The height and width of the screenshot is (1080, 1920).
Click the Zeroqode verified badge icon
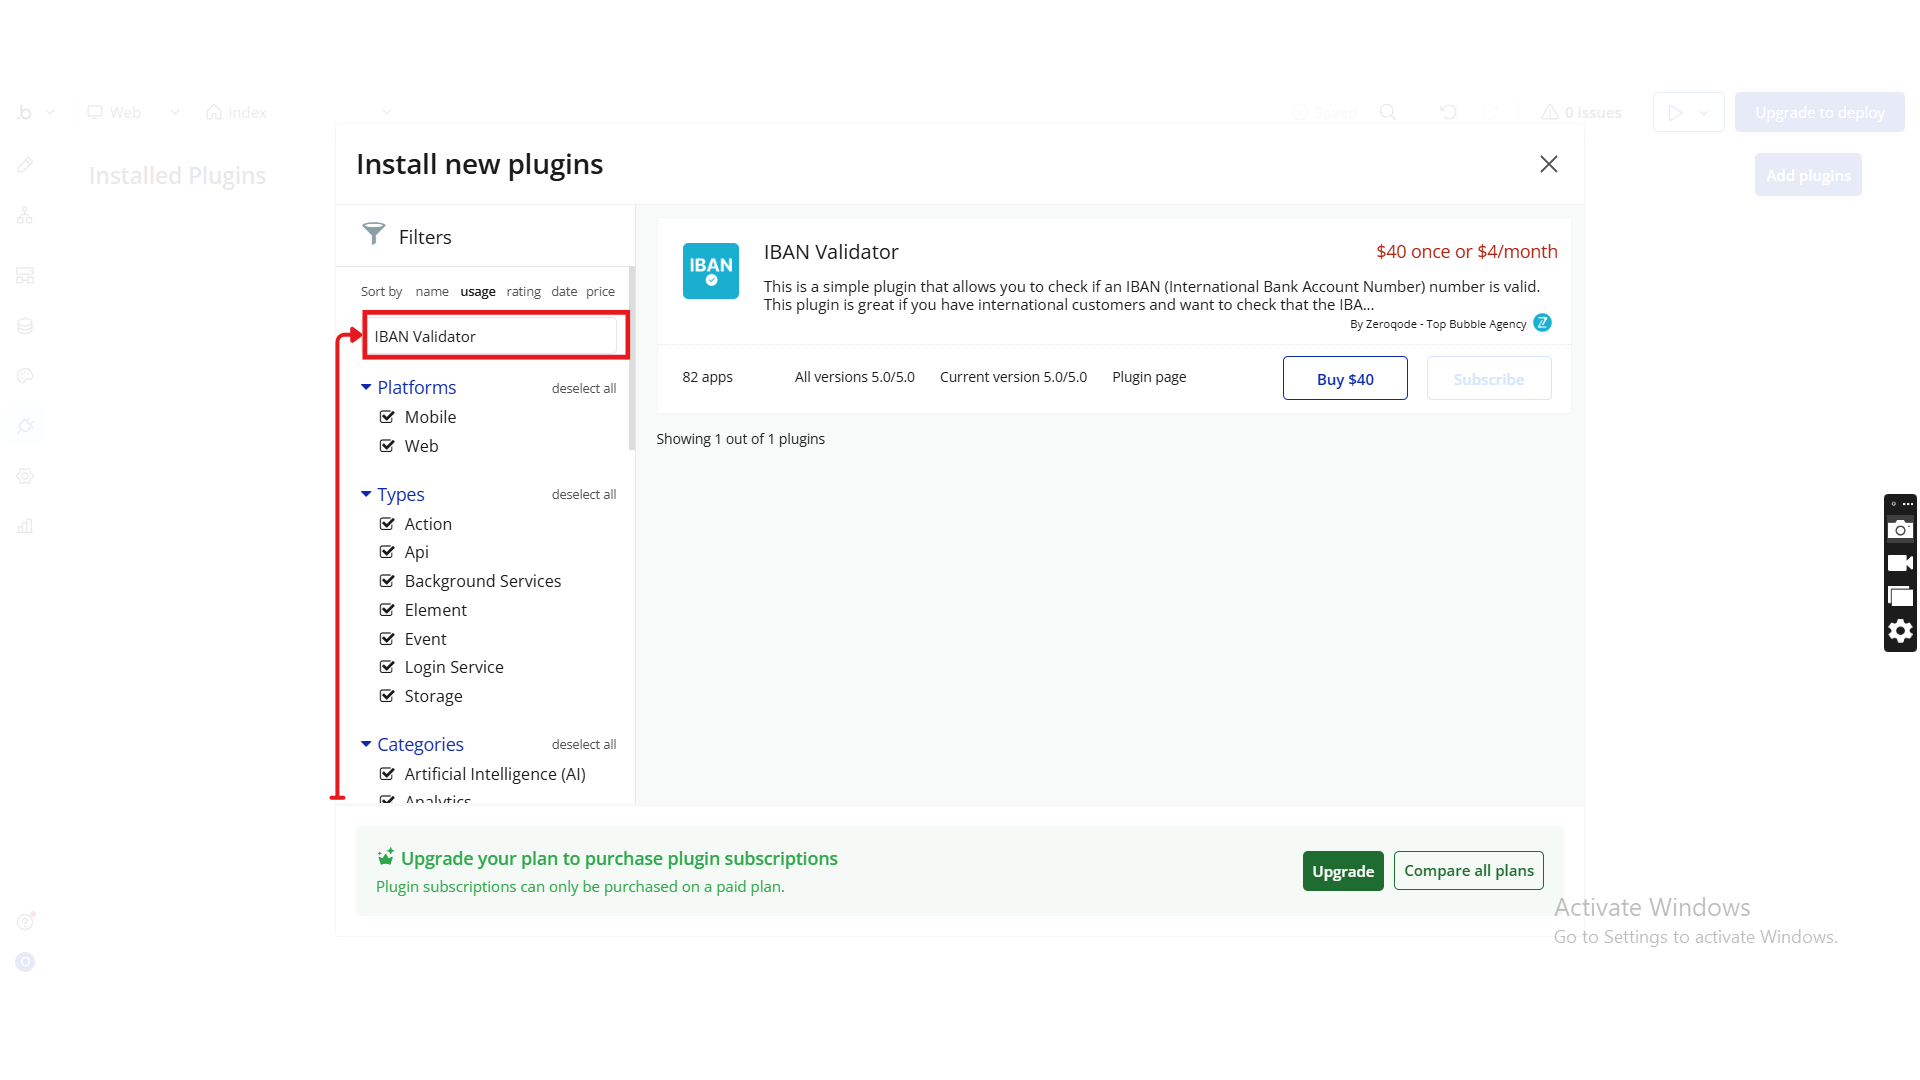1542,323
